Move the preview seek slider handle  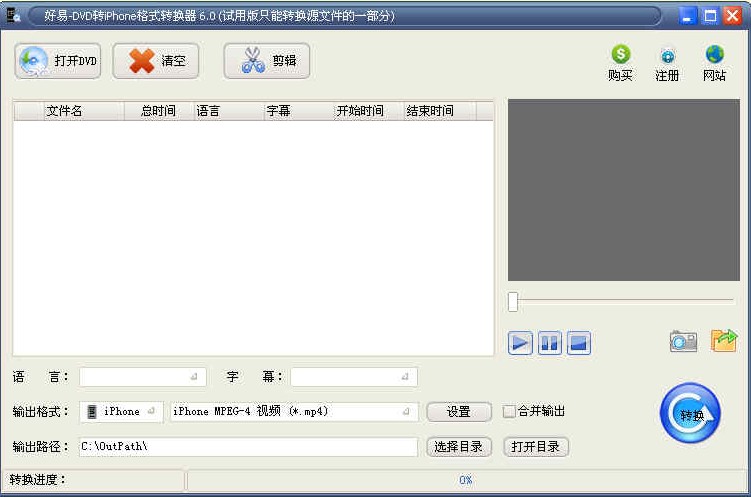click(x=513, y=302)
